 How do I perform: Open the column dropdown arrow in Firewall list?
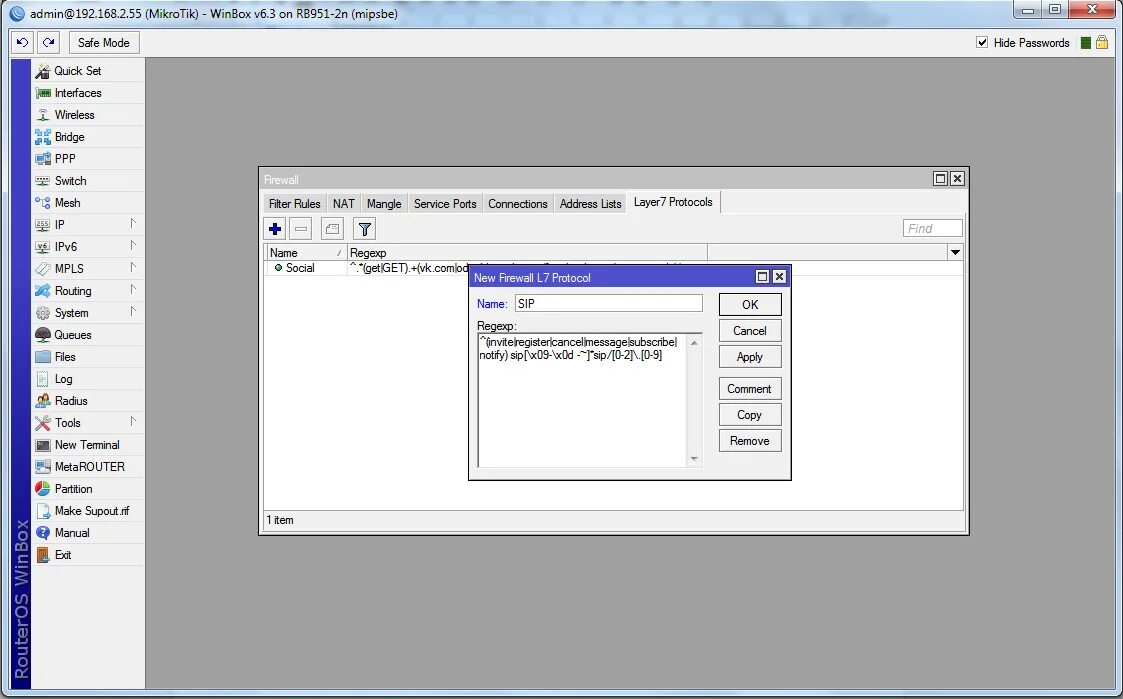pos(955,252)
